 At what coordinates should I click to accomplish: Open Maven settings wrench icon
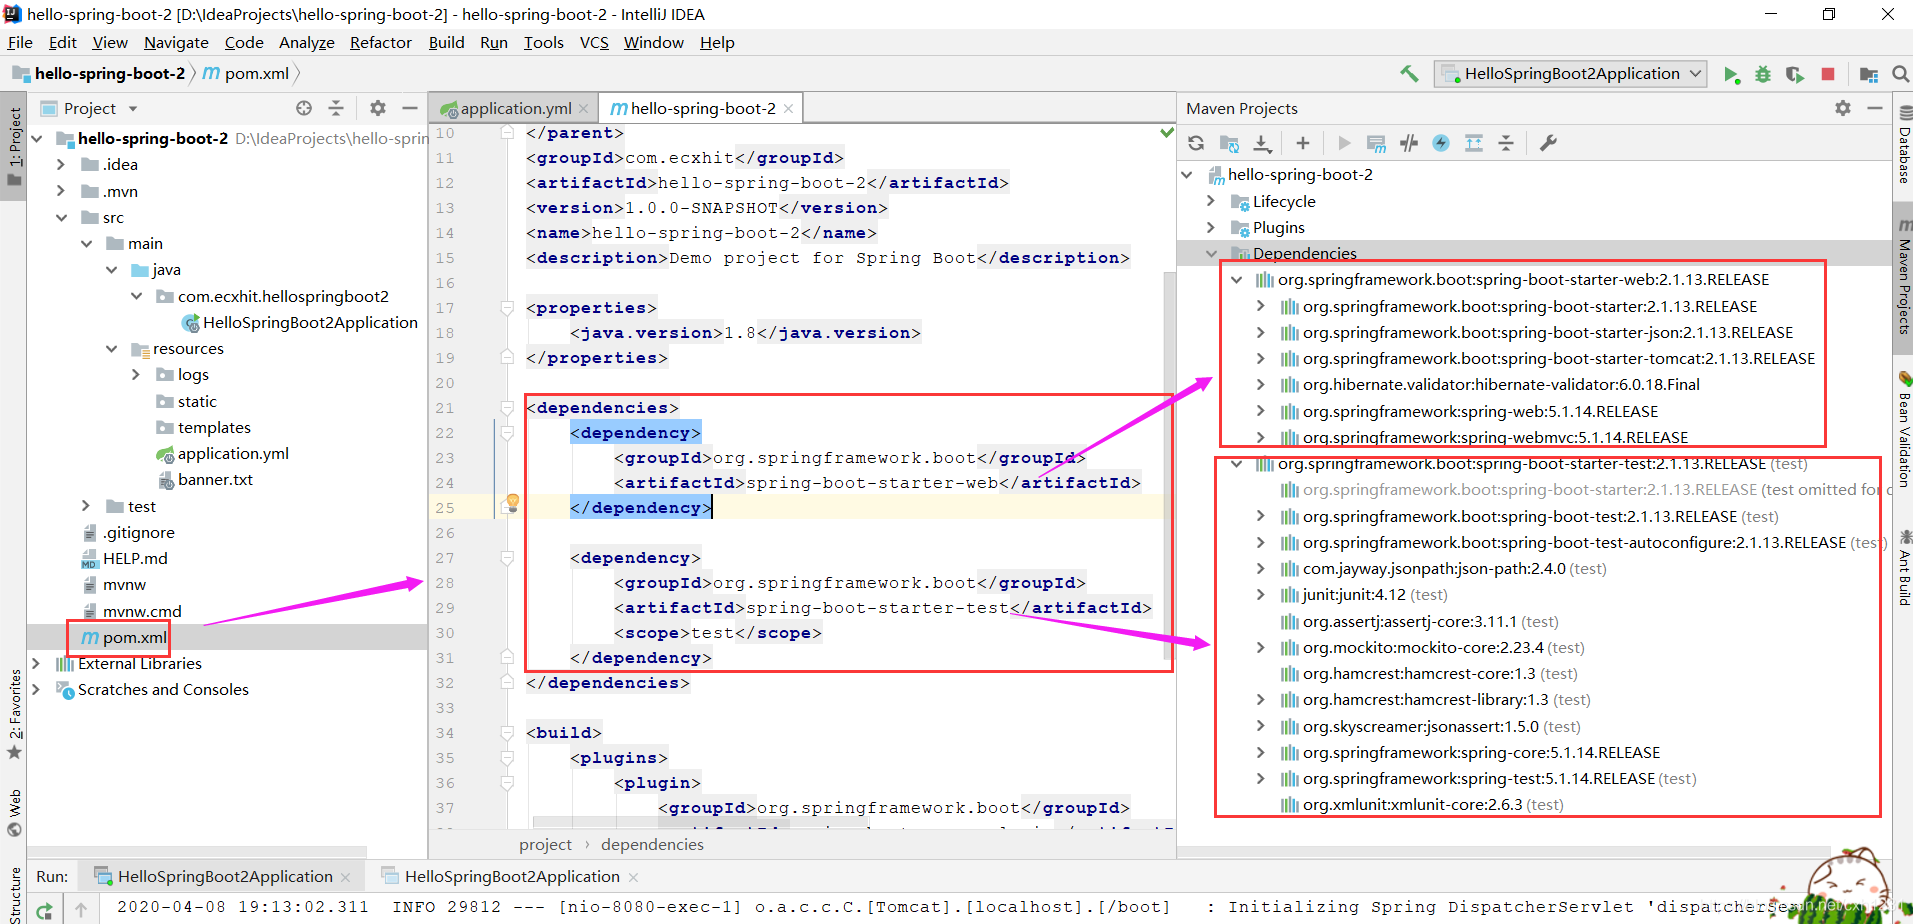point(1548,143)
